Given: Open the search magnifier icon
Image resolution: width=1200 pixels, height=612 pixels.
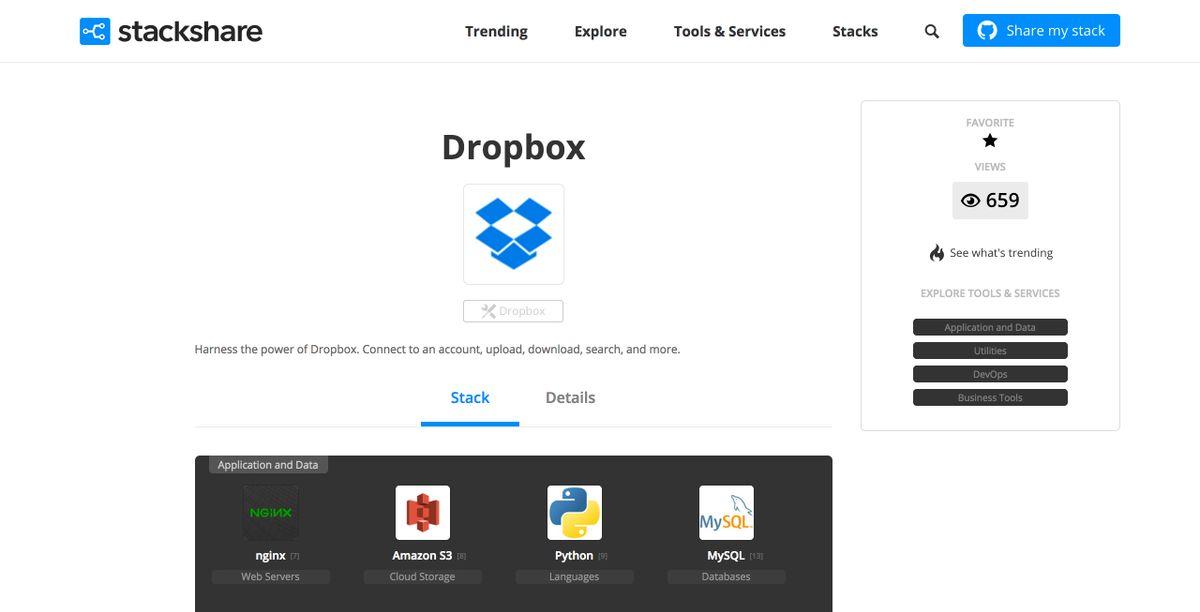Looking at the screenshot, I should (931, 31).
